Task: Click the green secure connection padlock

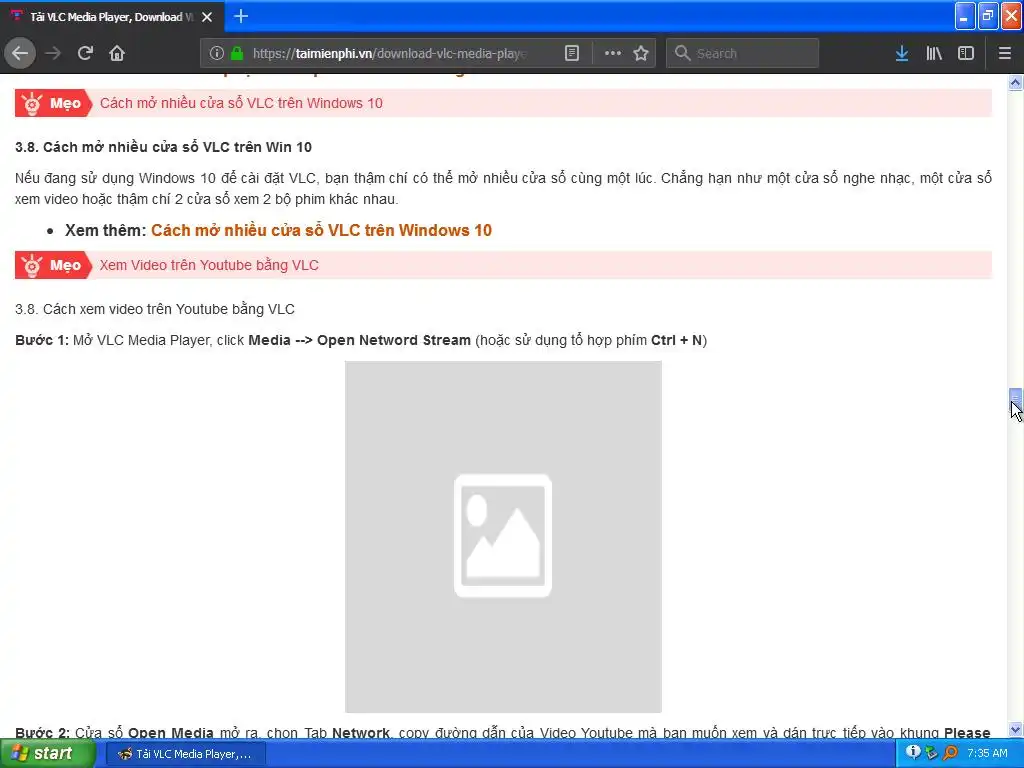Action: click(x=237, y=54)
